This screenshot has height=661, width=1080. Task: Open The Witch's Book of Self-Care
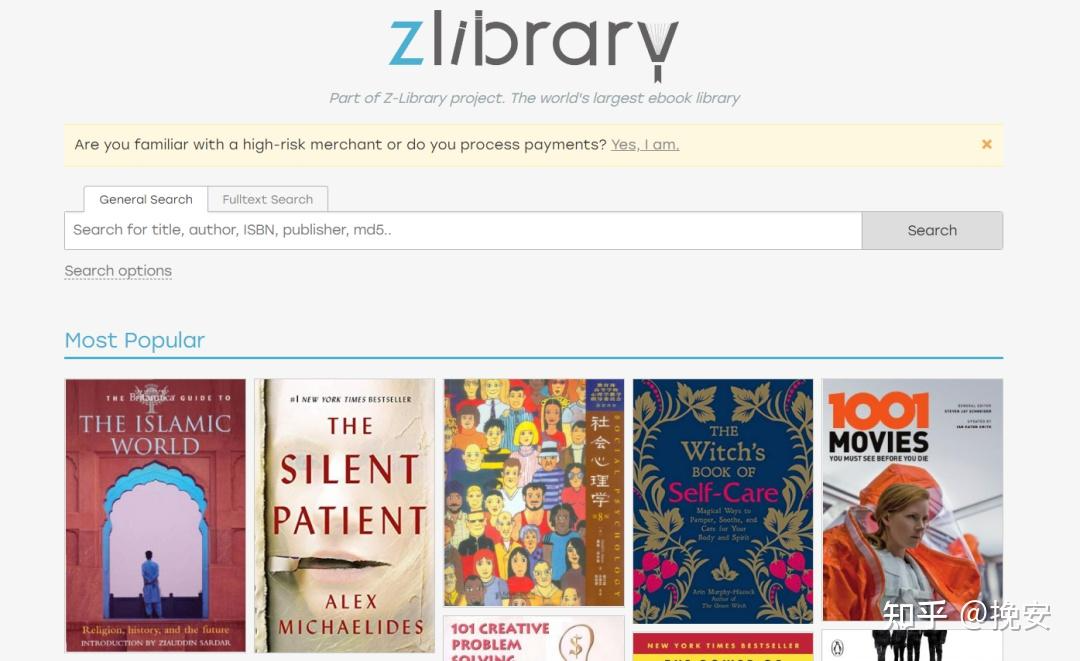point(723,501)
